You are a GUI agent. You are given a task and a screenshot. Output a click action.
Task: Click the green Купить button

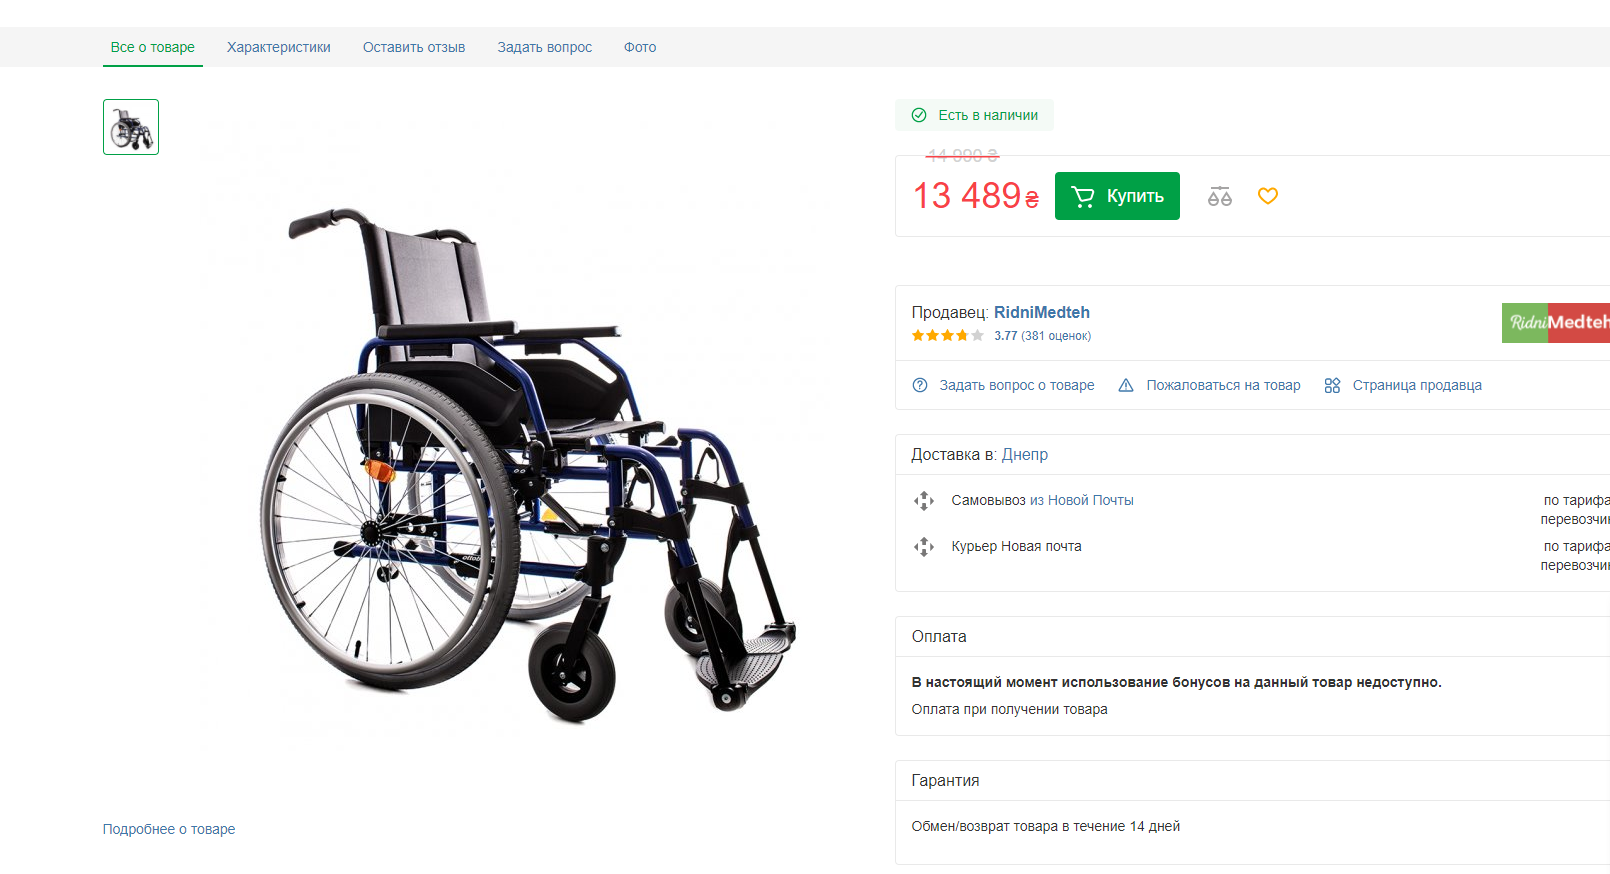pyautogui.click(x=1117, y=196)
